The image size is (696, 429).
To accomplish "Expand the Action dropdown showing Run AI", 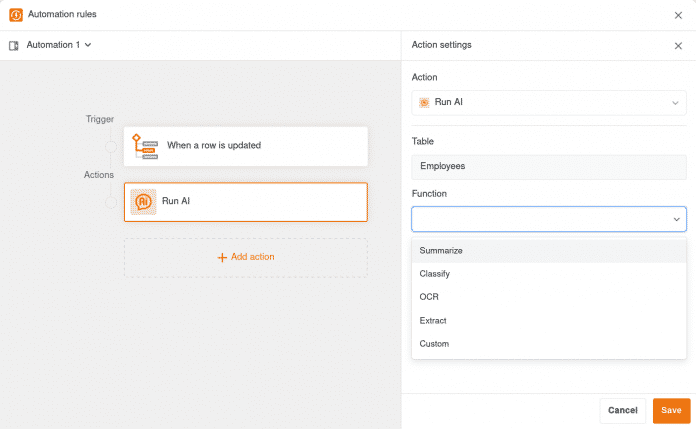I will [675, 102].
